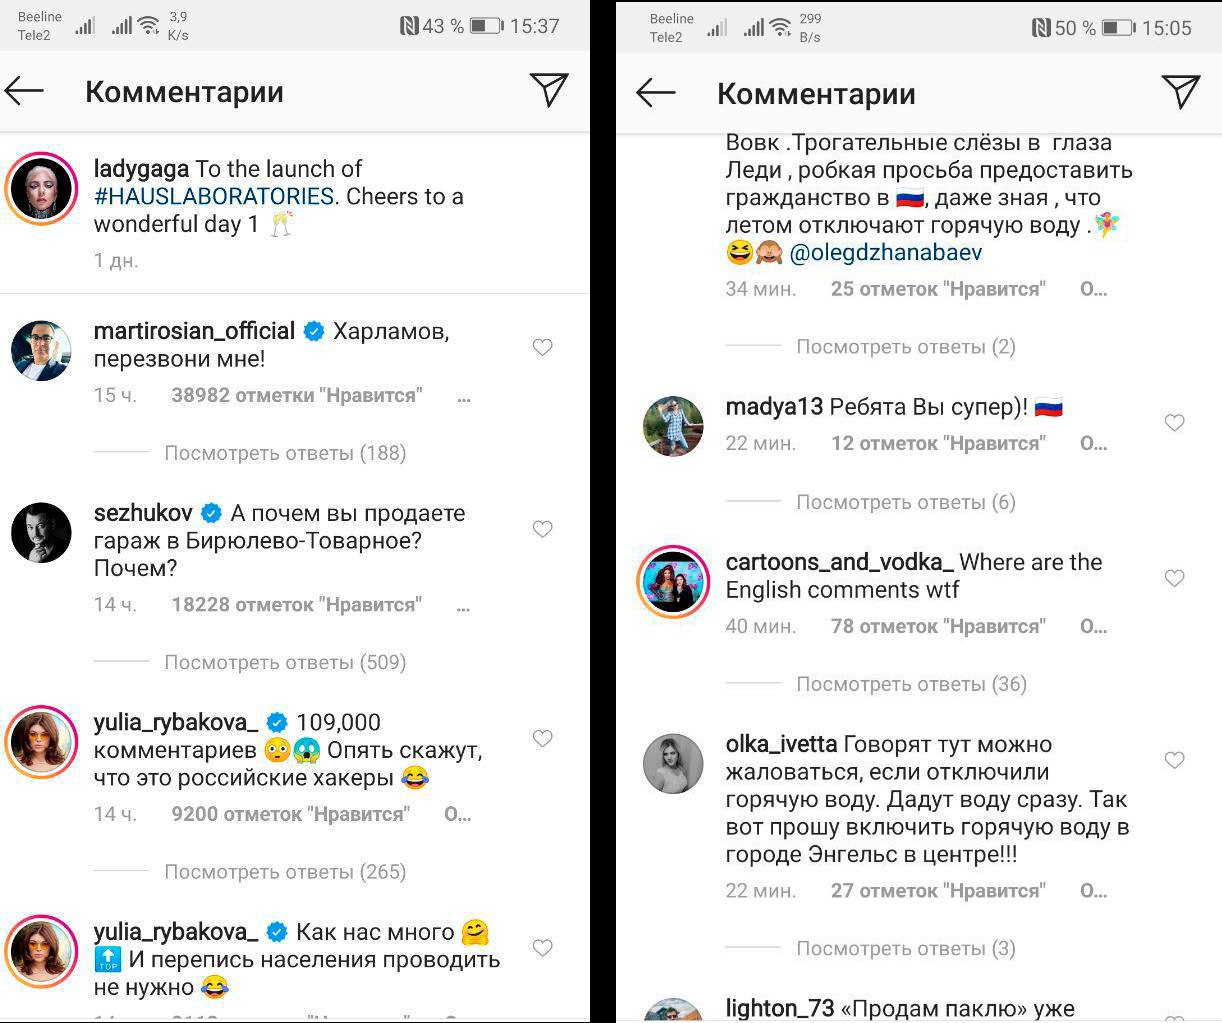1222x1023 pixels.
Task: Heart madya13's comment
Action: (1175, 423)
